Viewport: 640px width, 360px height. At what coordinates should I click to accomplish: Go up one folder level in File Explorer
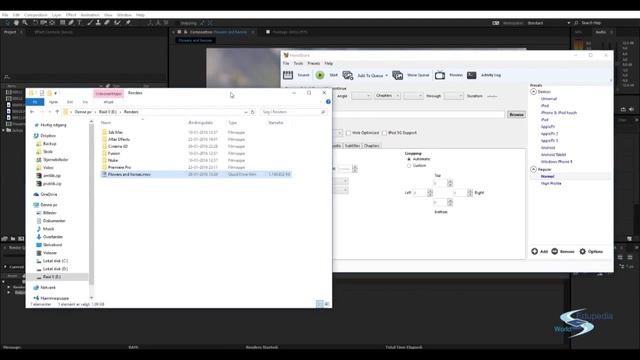[x=57, y=112]
